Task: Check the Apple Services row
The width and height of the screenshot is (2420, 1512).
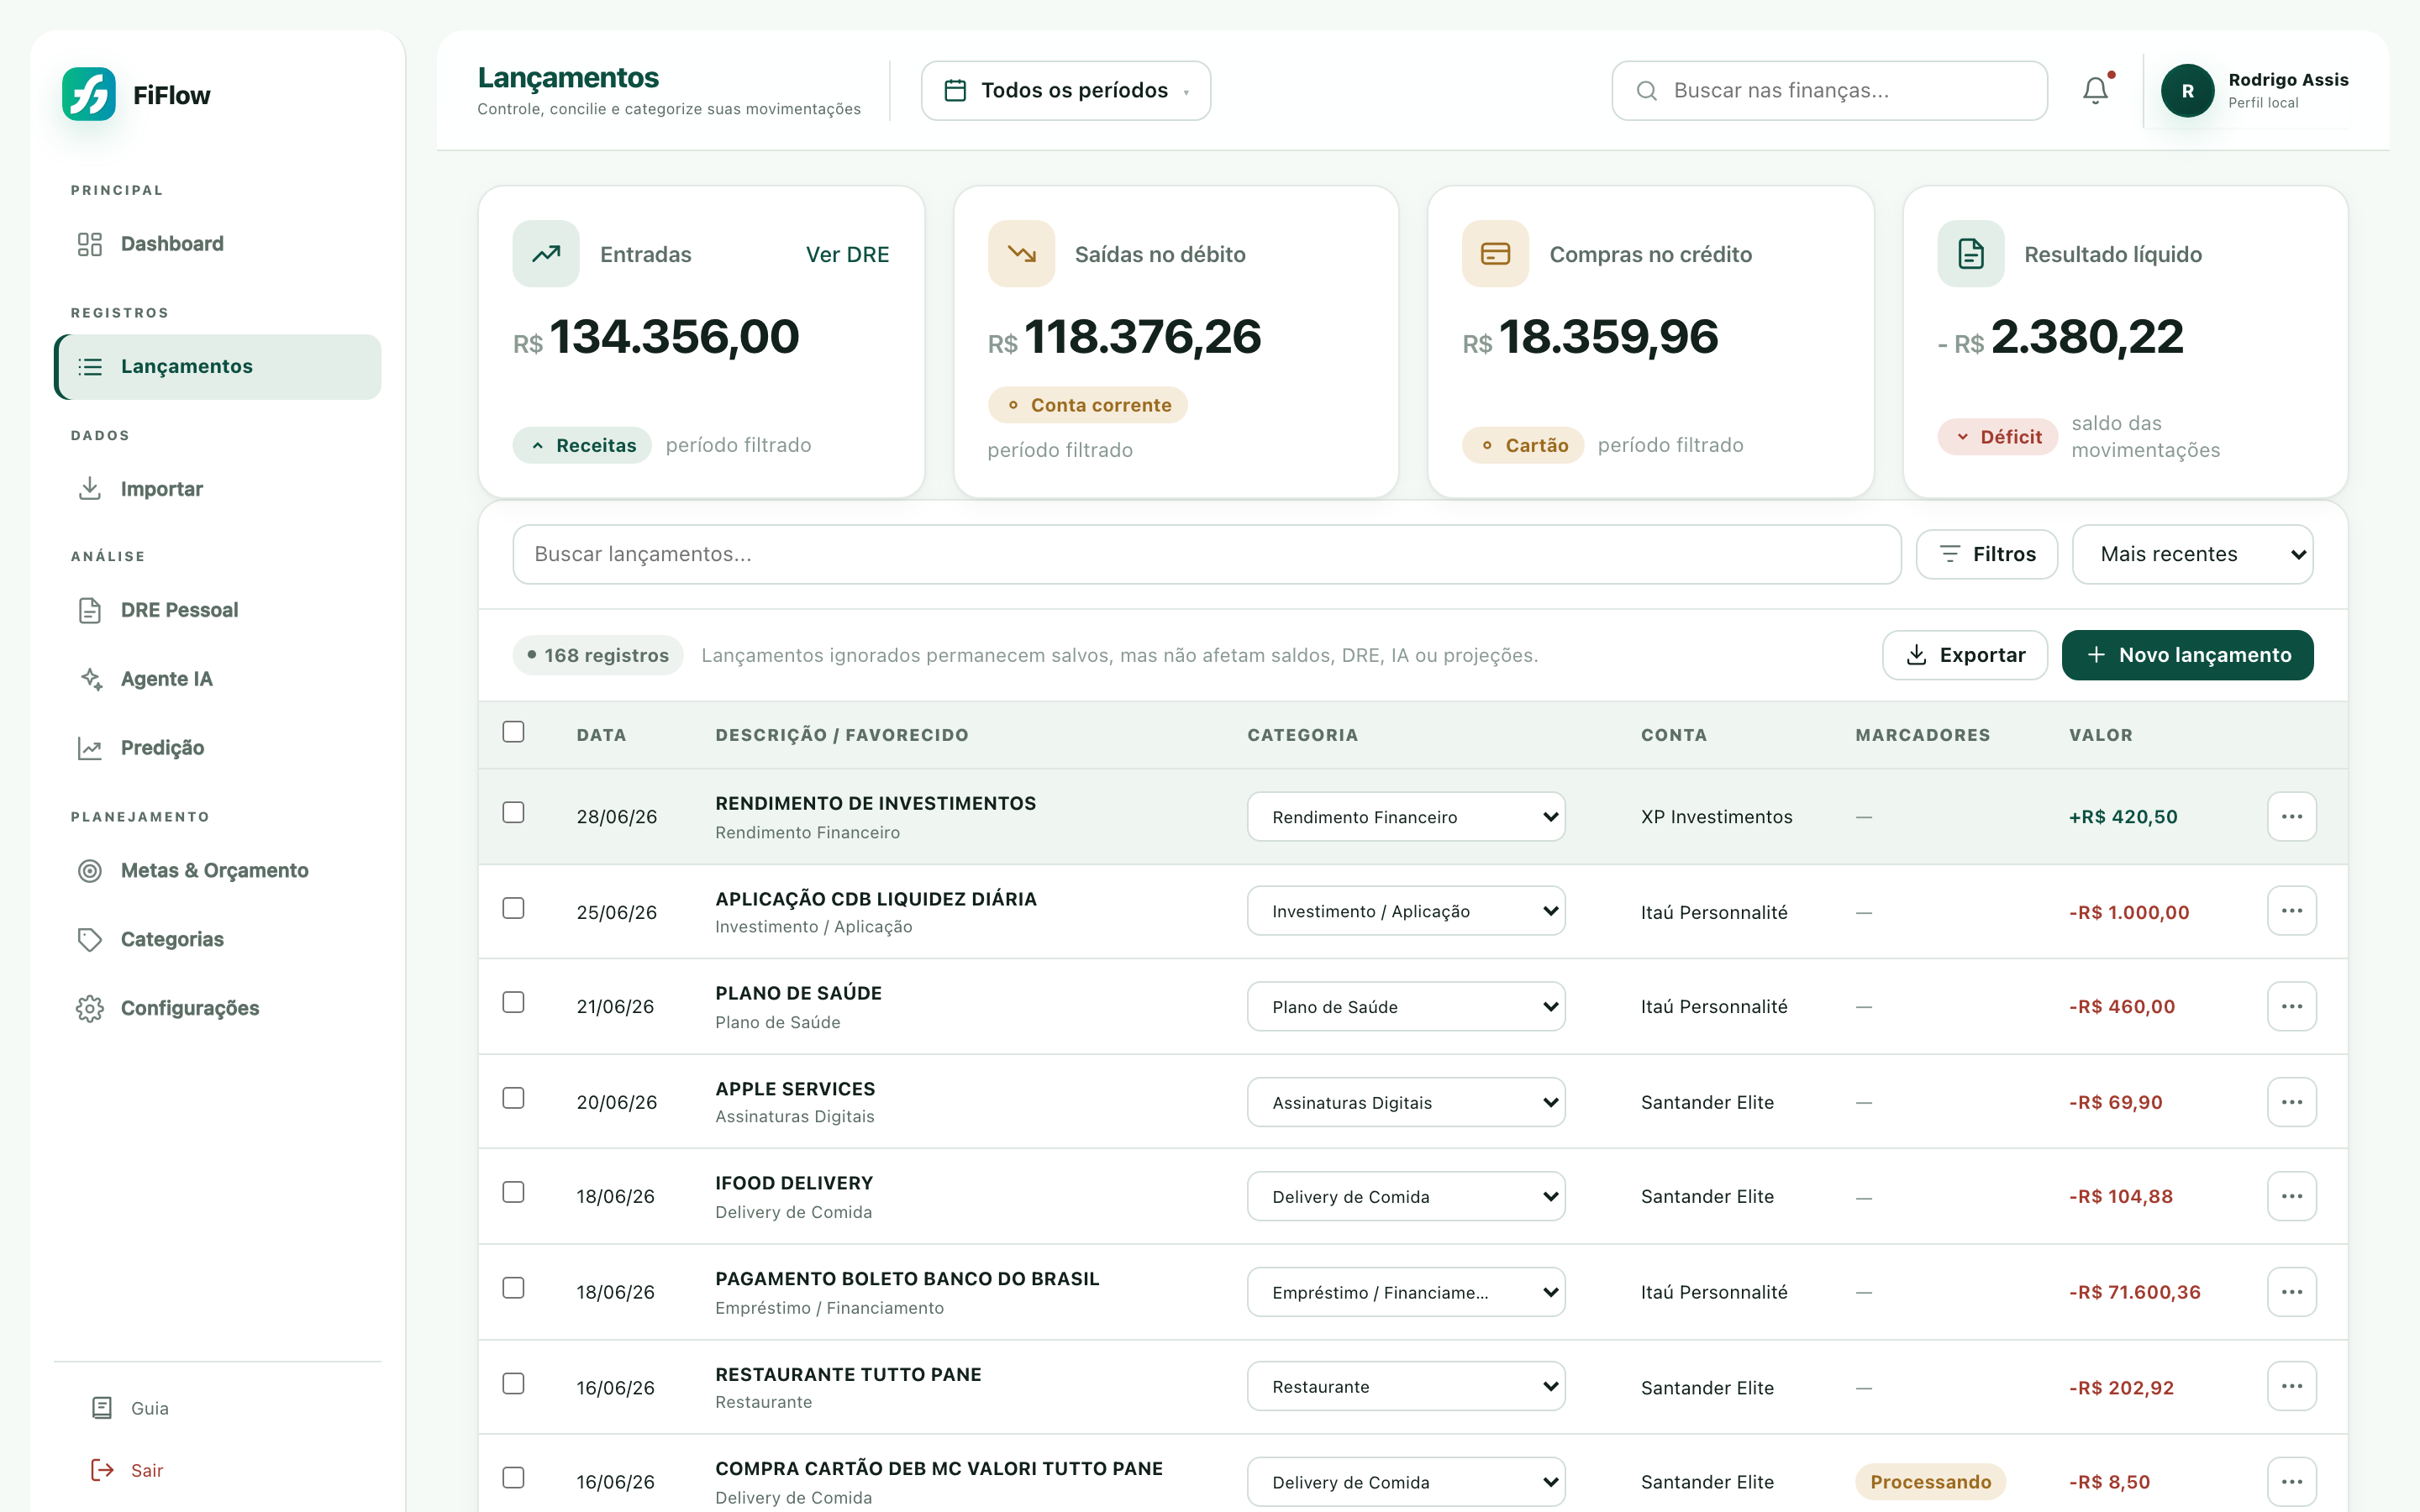Action: click(x=513, y=1098)
